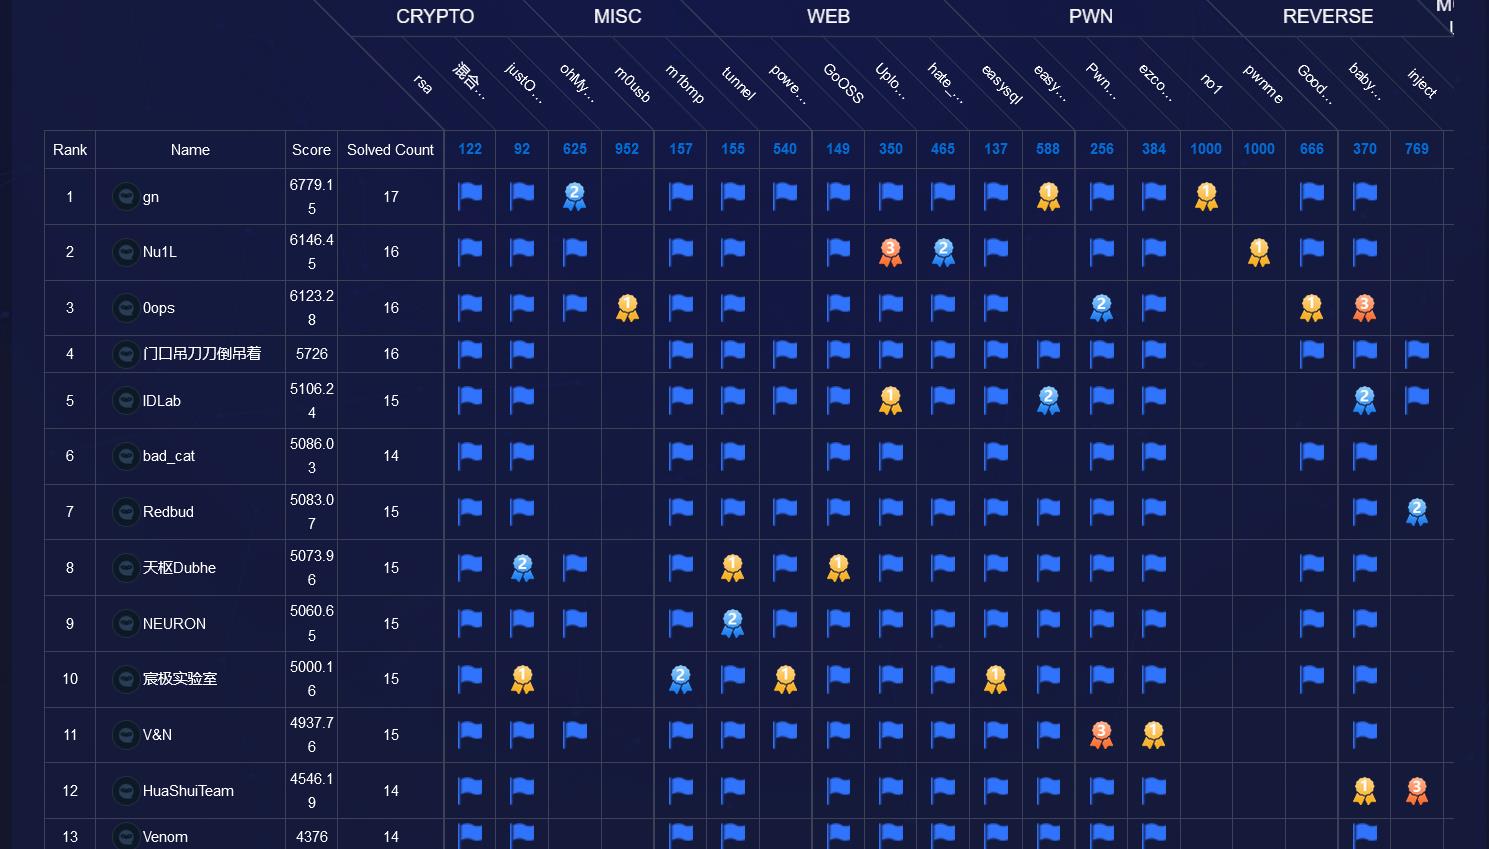Open team bad_cat by its name
The image size is (1489, 849).
[x=169, y=456]
